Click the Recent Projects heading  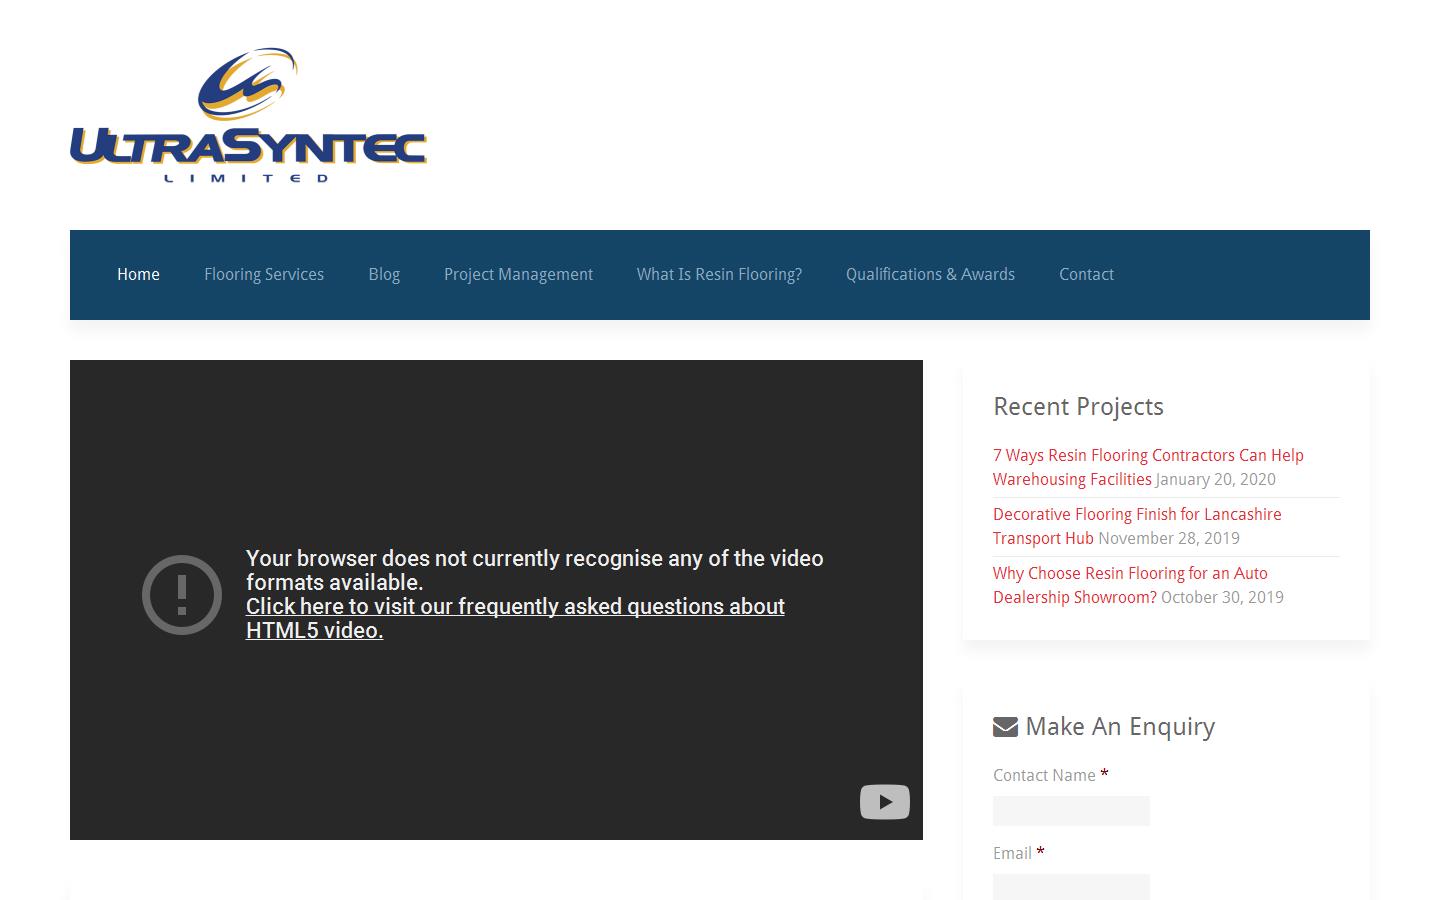(1077, 407)
